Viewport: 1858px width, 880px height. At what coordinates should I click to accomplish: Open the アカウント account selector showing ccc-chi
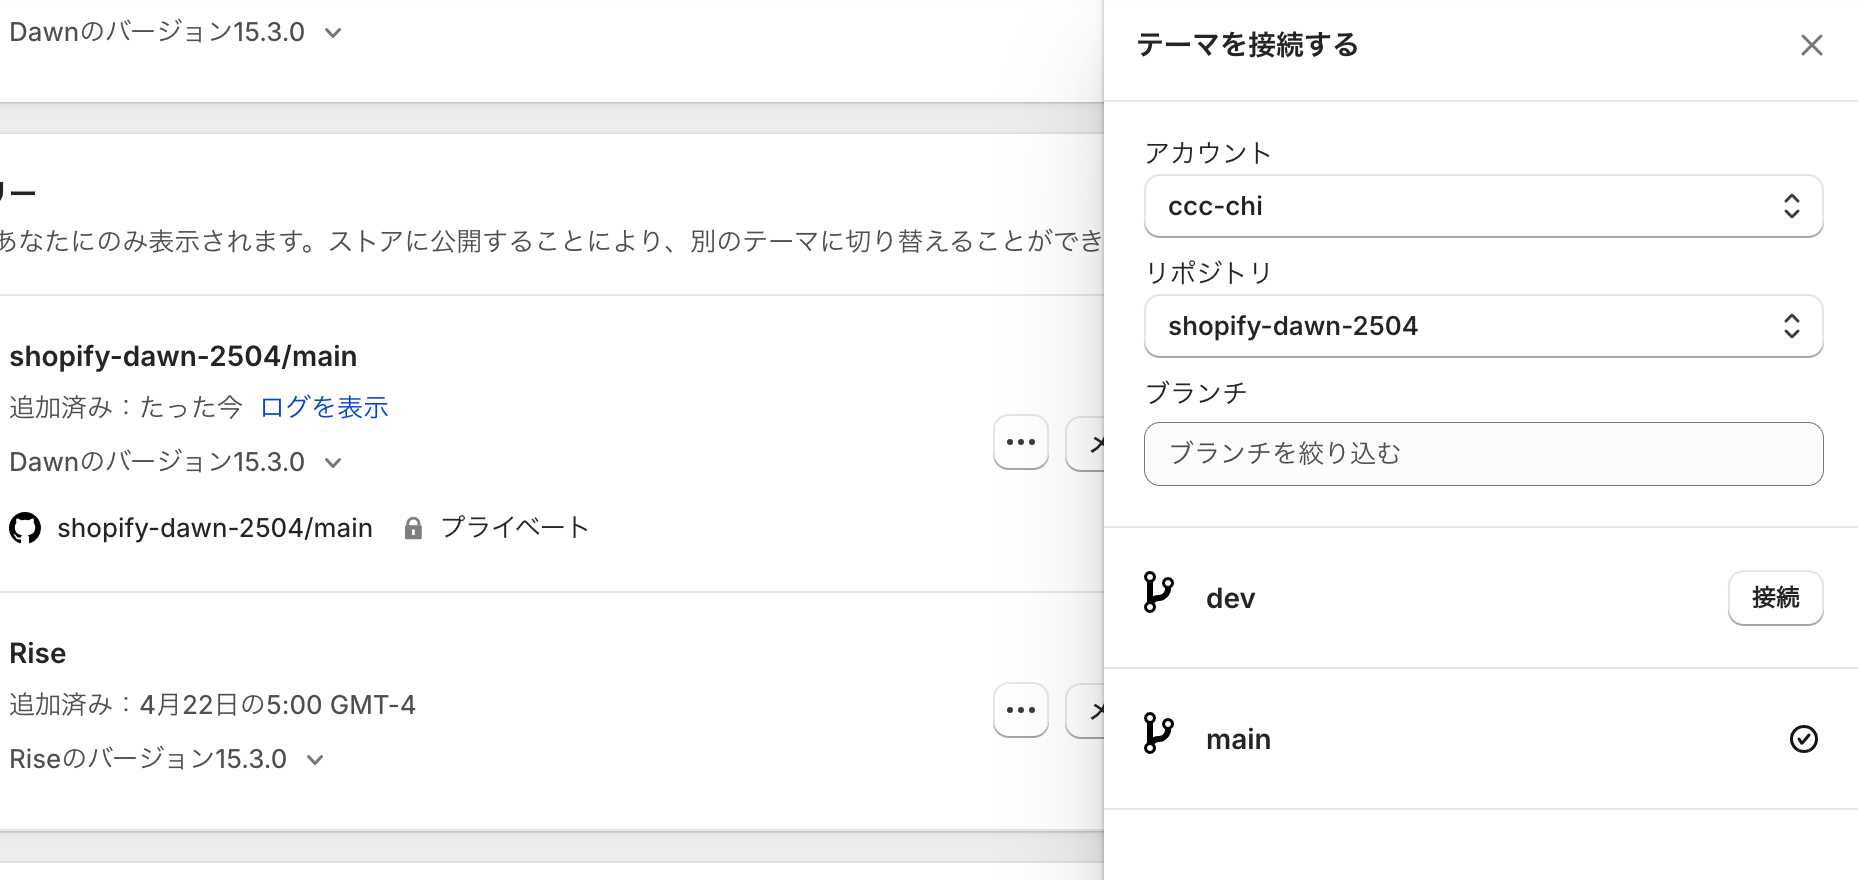point(1483,206)
